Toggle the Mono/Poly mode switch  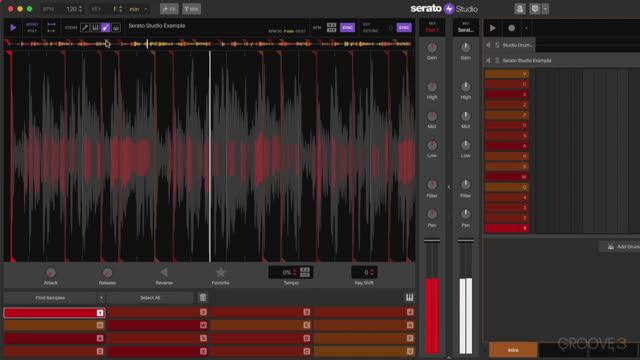pos(32,28)
